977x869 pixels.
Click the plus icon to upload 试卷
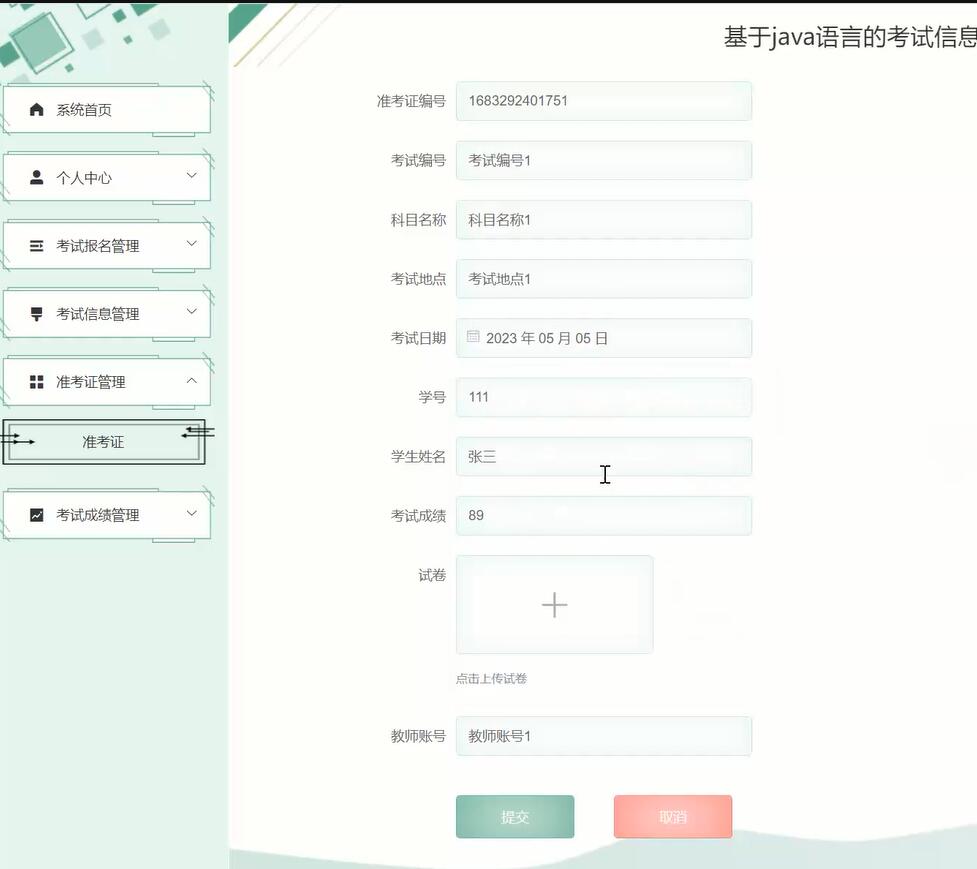554,604
